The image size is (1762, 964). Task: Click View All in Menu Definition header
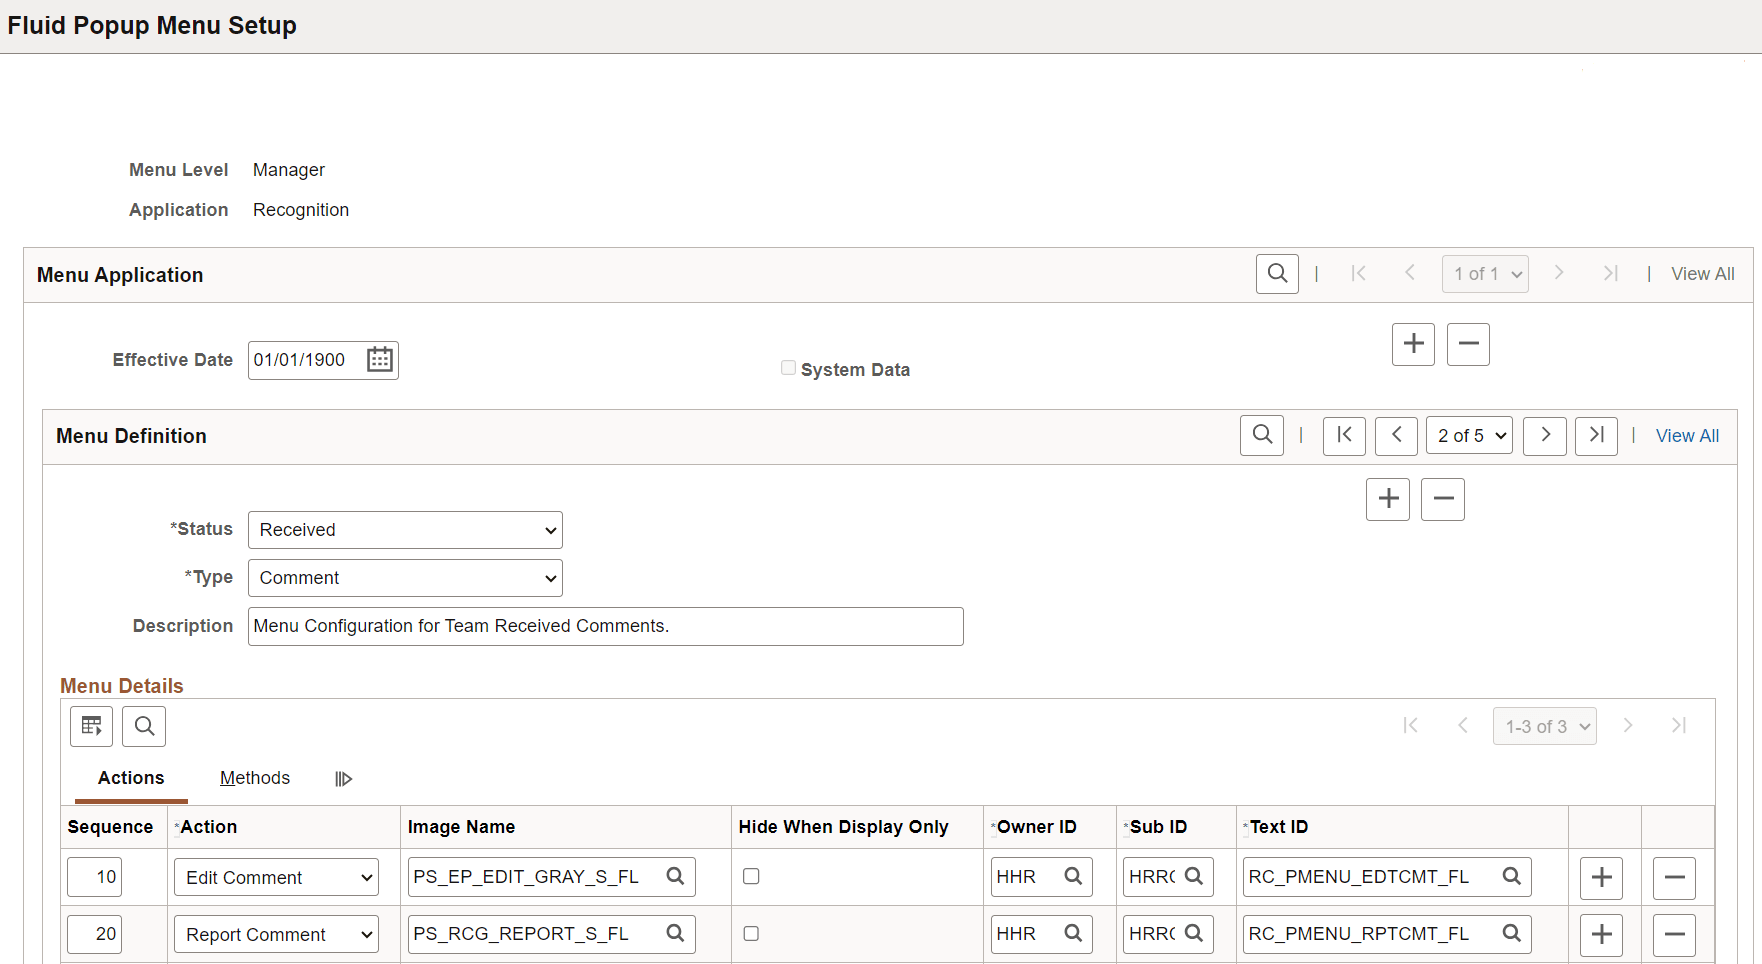click(x=1687, y=436)
